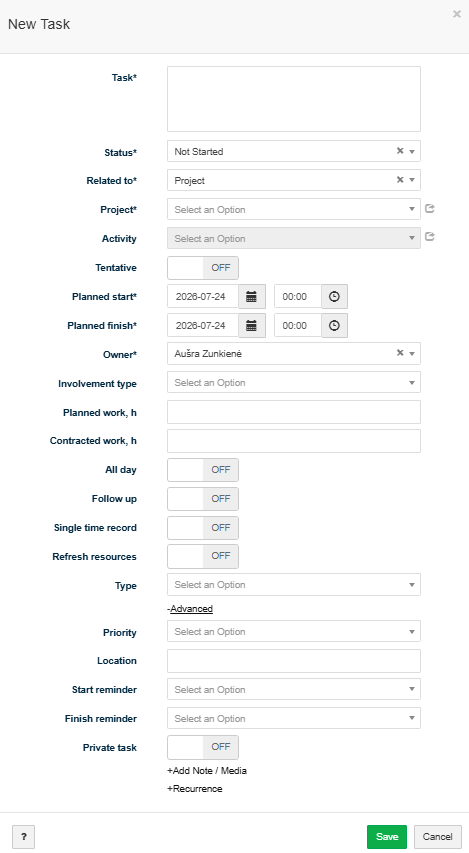Open the Planned start calendar picker
The image size is (469, 853).
(x=251, y=296)
